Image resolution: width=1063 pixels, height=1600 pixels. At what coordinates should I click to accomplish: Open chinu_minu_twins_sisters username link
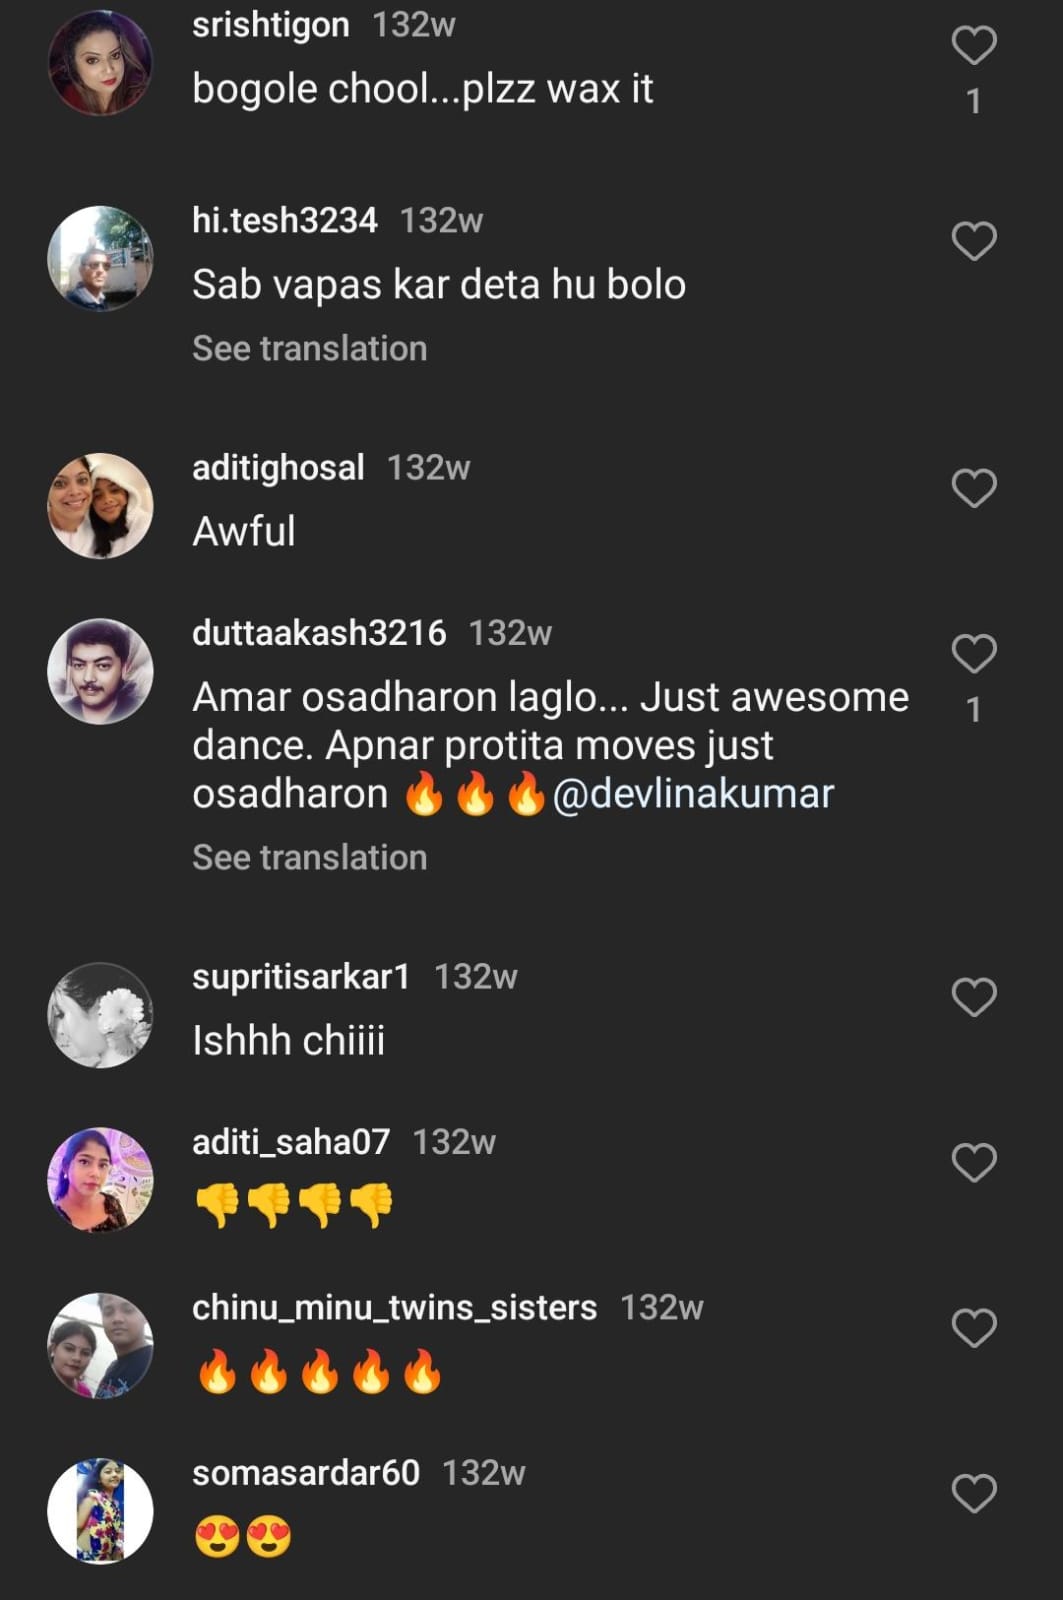[394, 1308]
